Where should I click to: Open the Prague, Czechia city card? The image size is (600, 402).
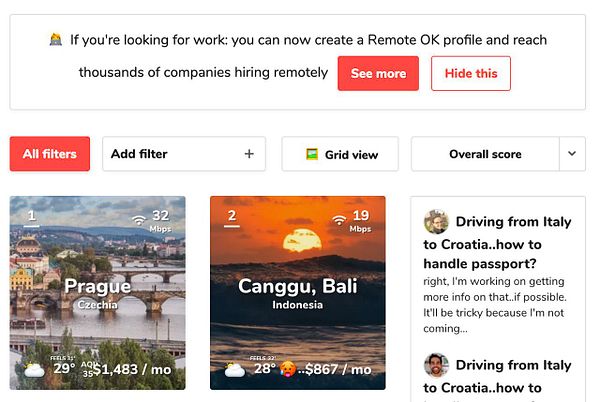coord(98,293)
